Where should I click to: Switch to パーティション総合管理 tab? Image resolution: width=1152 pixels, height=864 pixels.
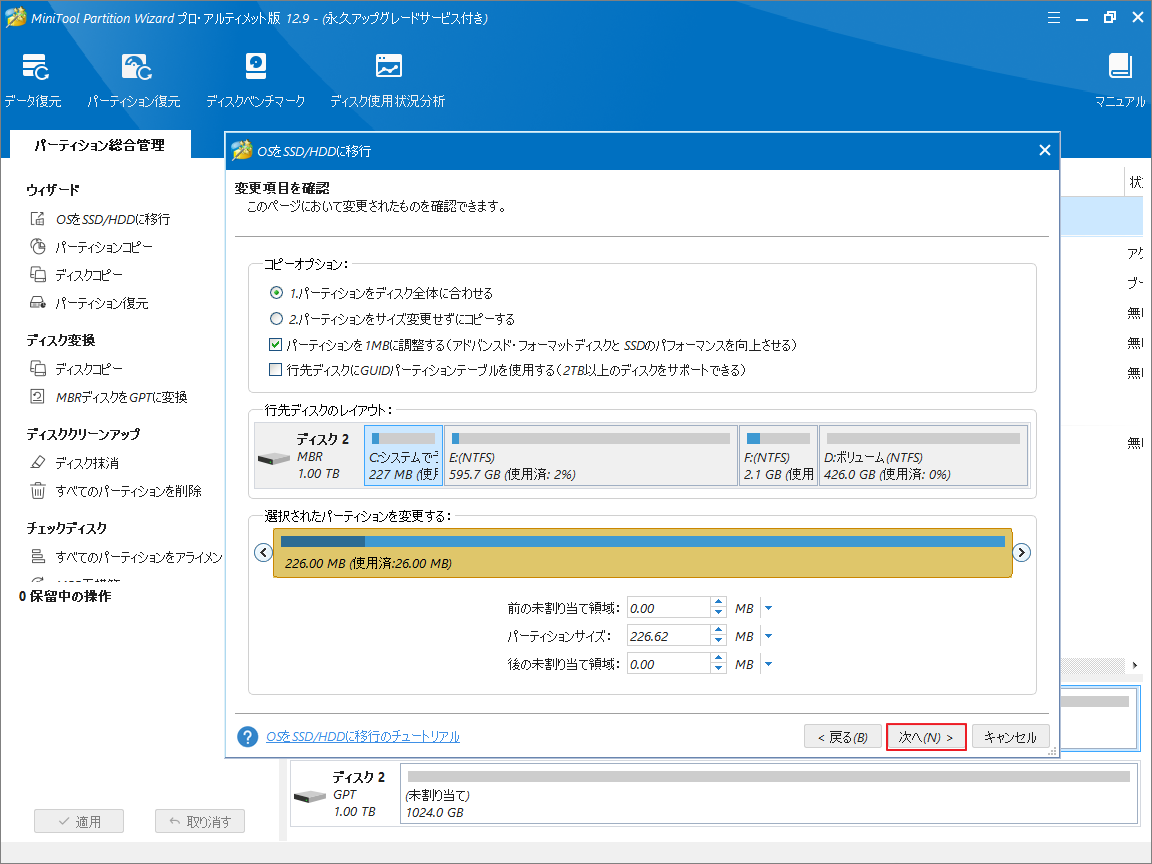[x=100, y=145]
